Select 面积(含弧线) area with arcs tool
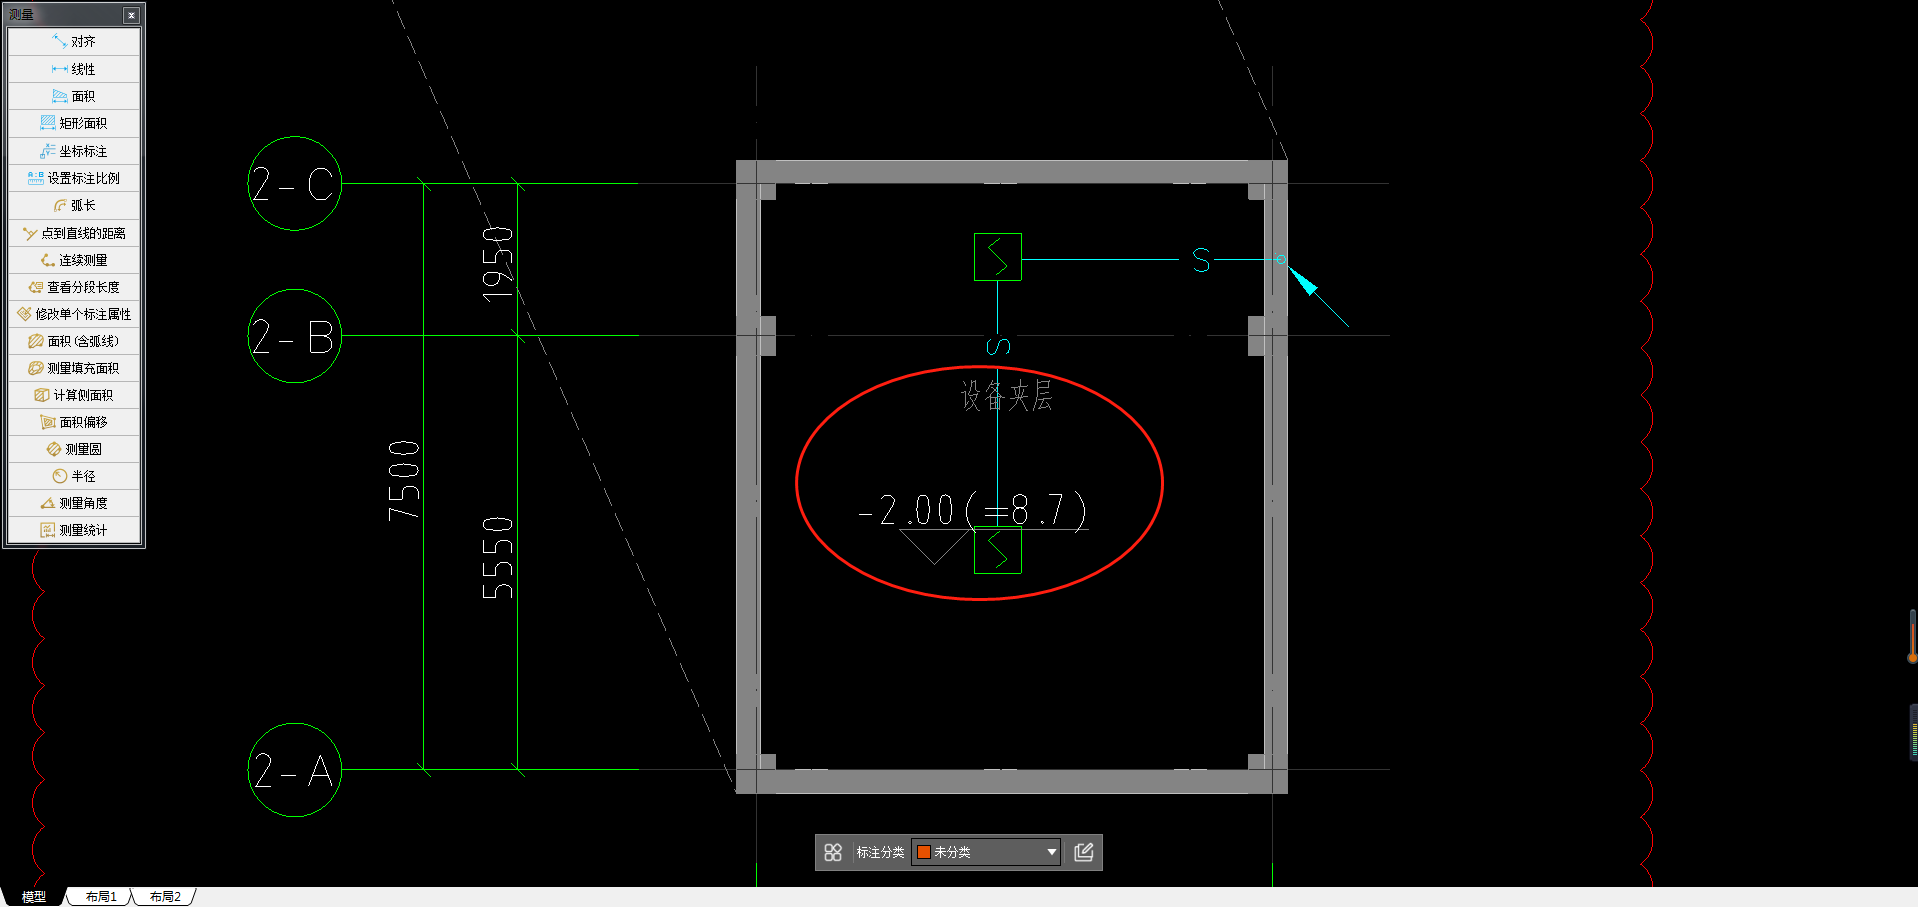Viewport: 1918px width, 907px height. pyautogui.click(x=74, y=341)
